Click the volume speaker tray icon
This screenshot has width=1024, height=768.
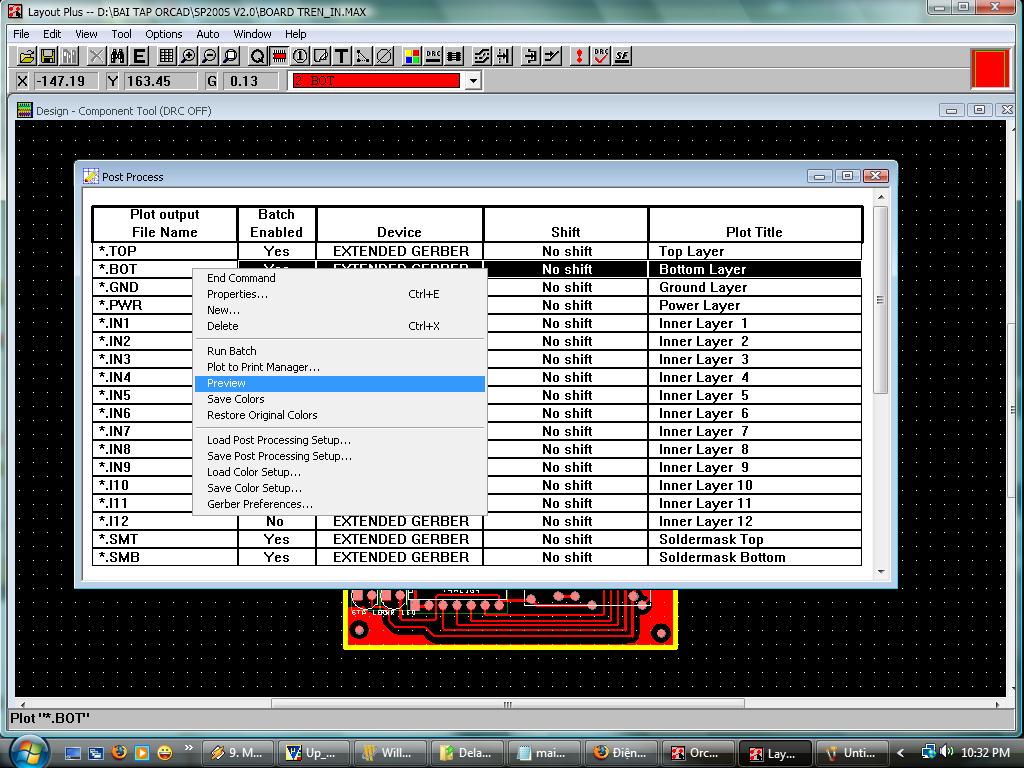click(946, 752)
